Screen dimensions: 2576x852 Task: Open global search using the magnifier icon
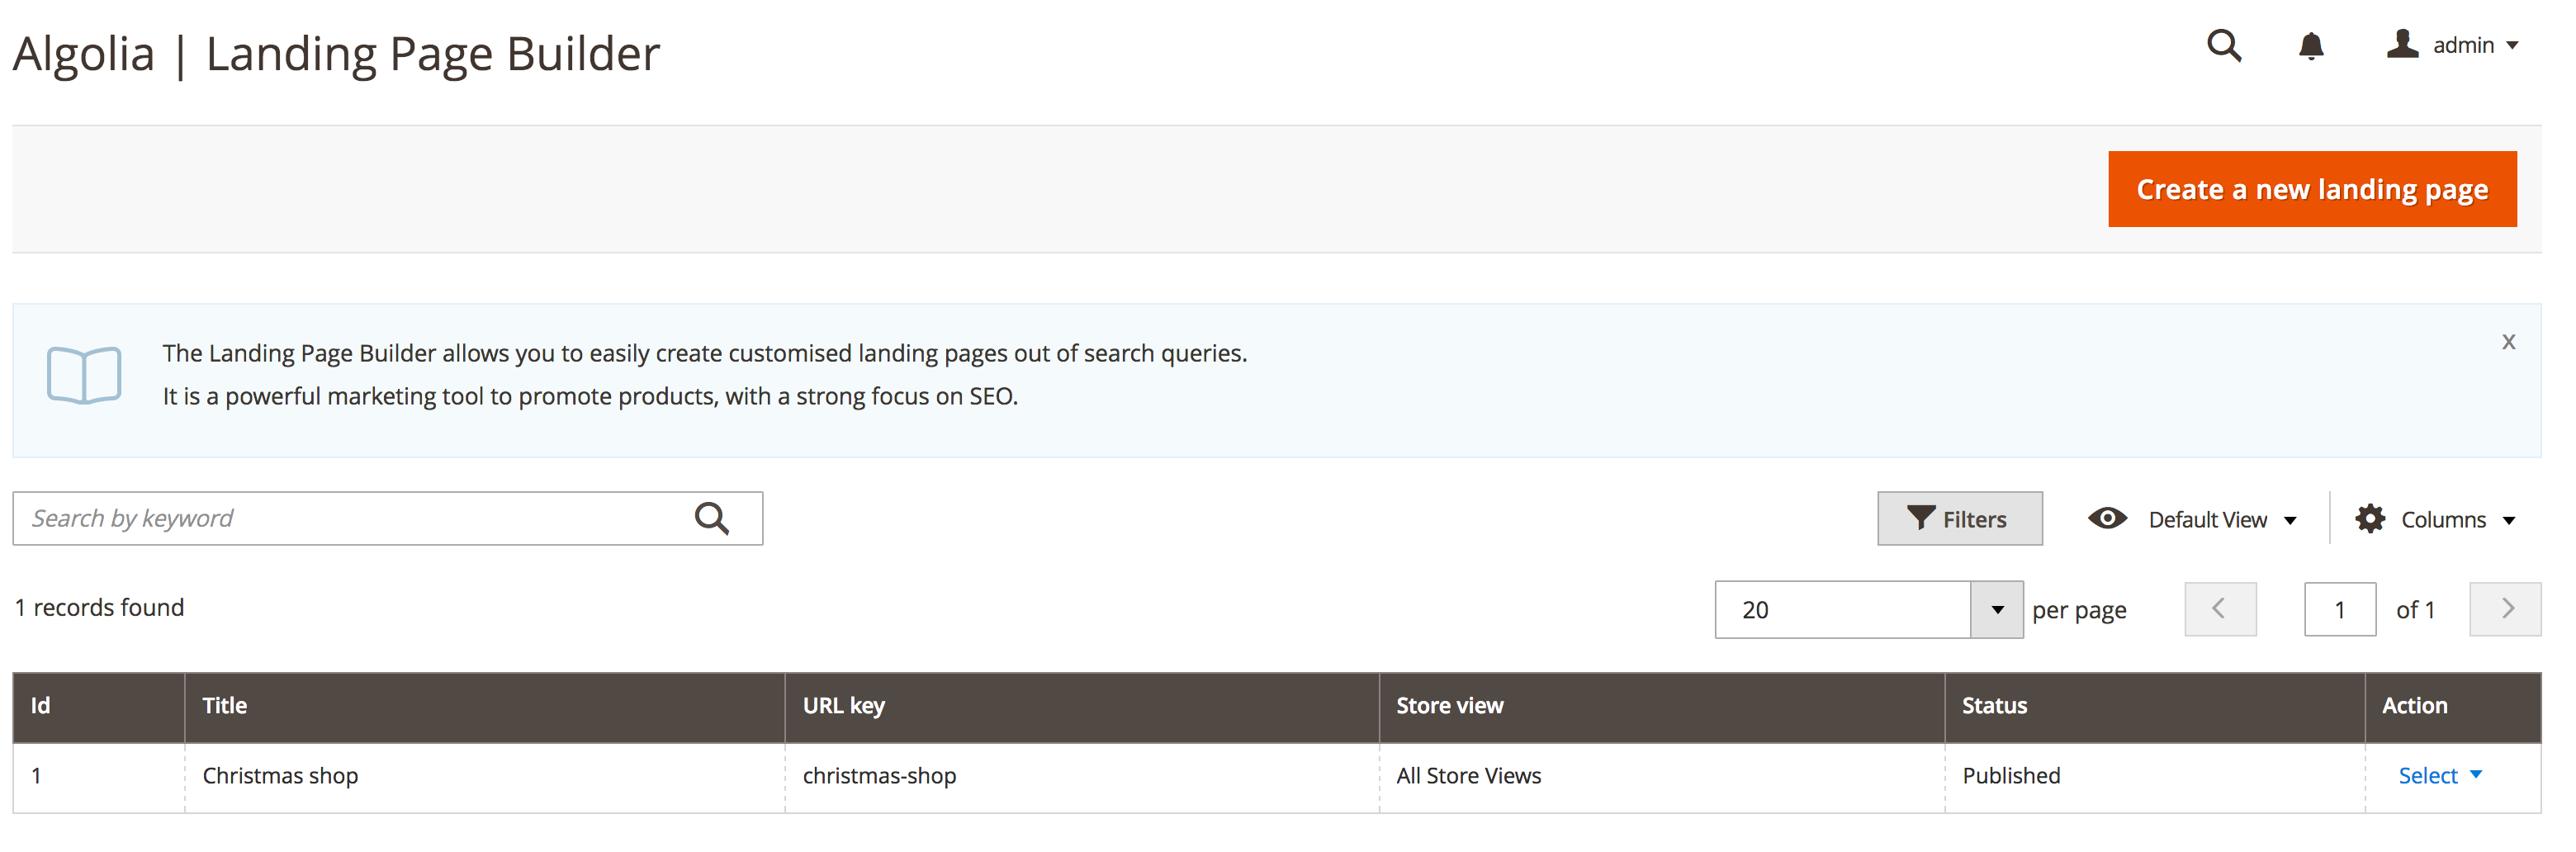[x=2224, y=46]
